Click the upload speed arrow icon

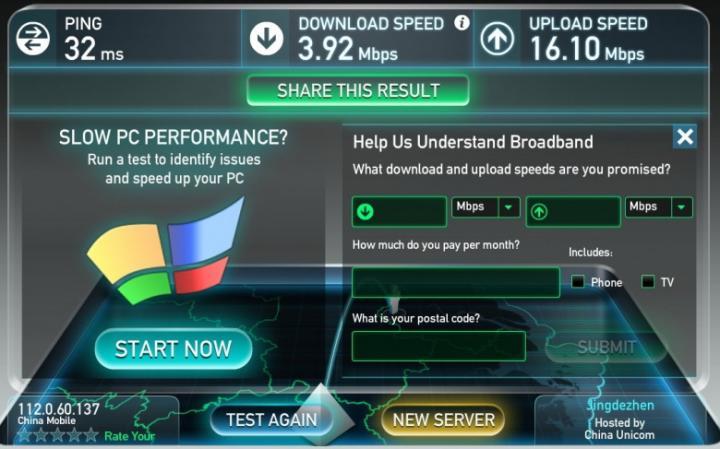[x=497, y=39]
